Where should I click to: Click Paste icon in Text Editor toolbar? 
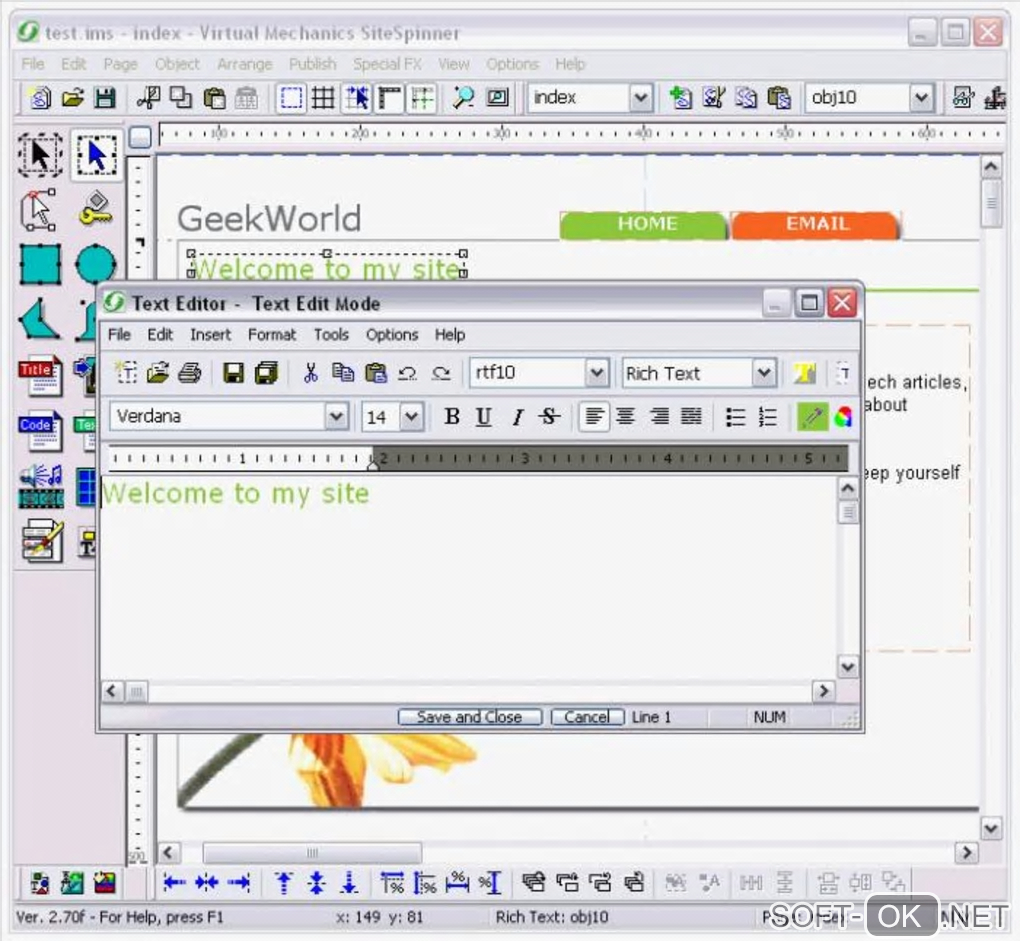(375, 373)
